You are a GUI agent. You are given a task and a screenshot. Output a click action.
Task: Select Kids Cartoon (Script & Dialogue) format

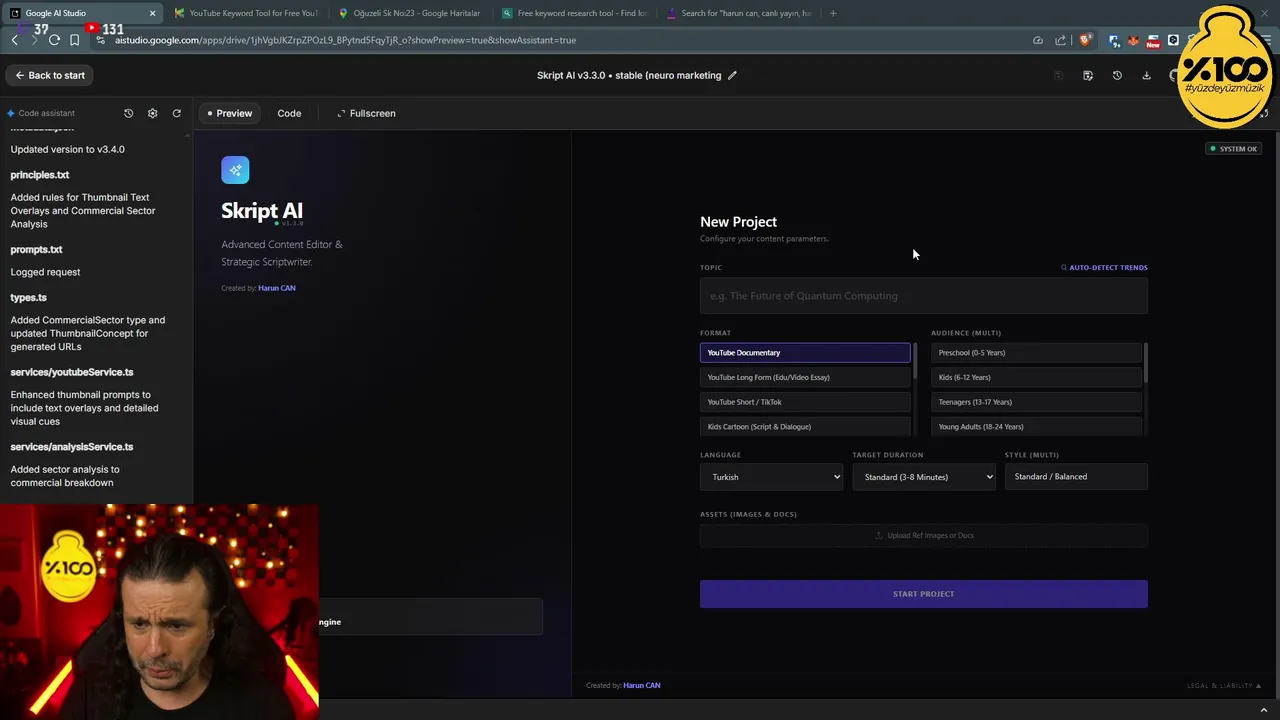(x=805, y=426)
